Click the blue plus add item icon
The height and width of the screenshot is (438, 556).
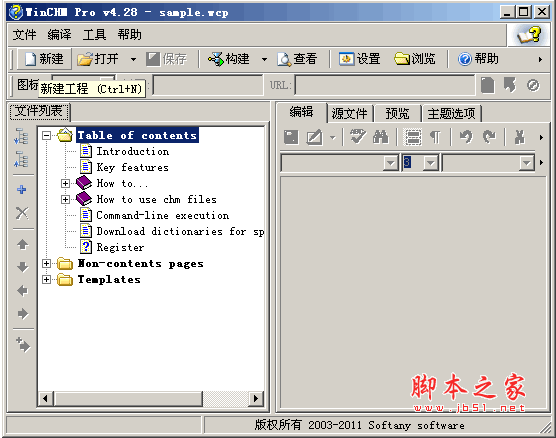(x=22, y=190)
